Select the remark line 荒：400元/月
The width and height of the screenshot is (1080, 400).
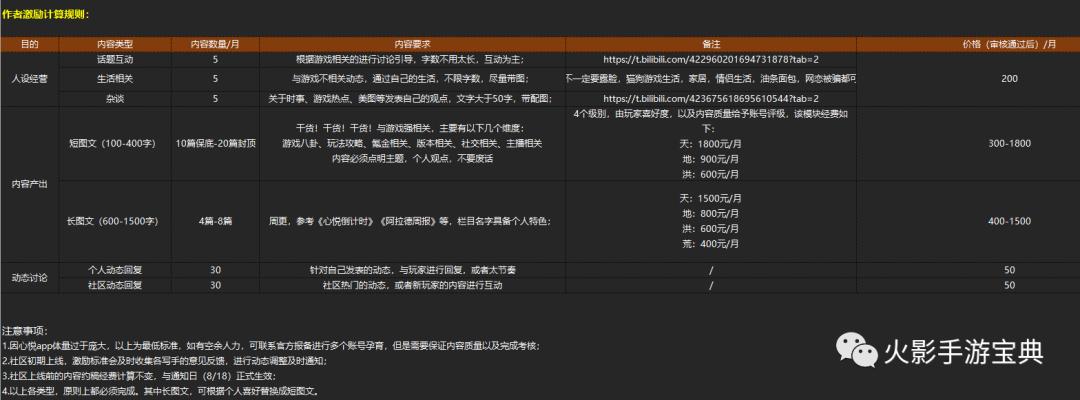click(x=711, y=244)
